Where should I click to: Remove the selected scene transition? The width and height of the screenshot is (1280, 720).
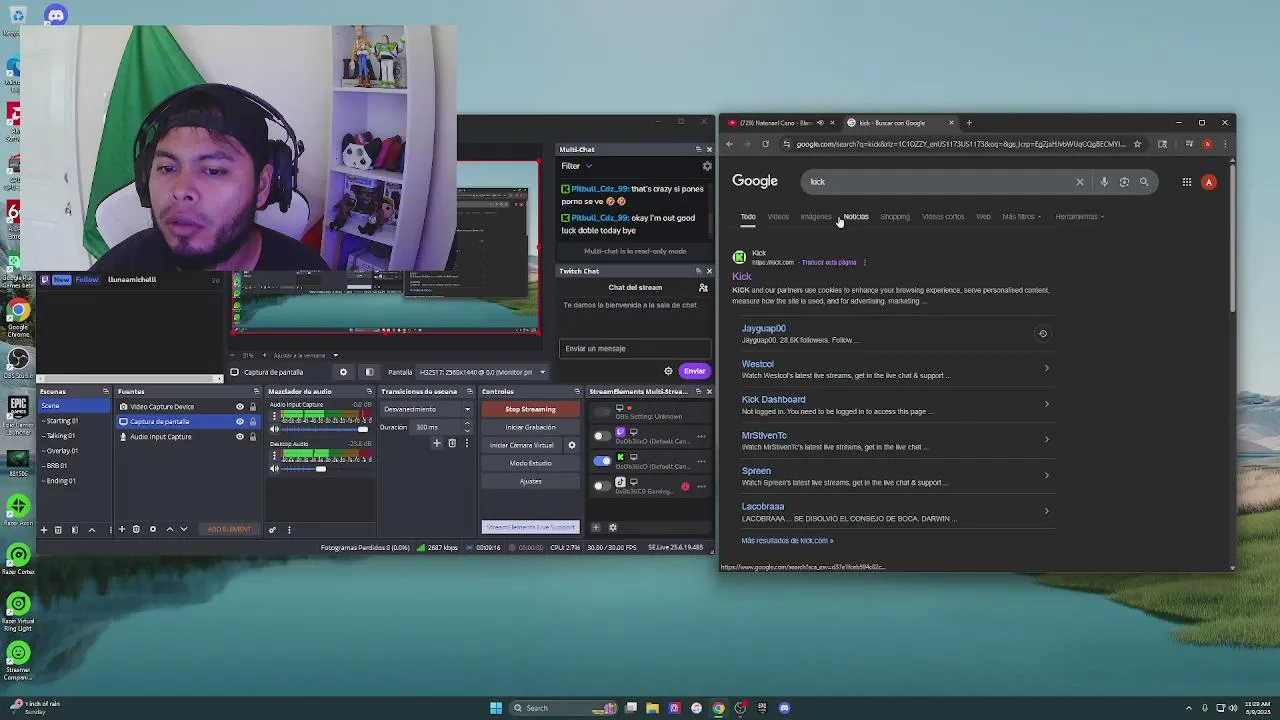[x=452, y=443]
